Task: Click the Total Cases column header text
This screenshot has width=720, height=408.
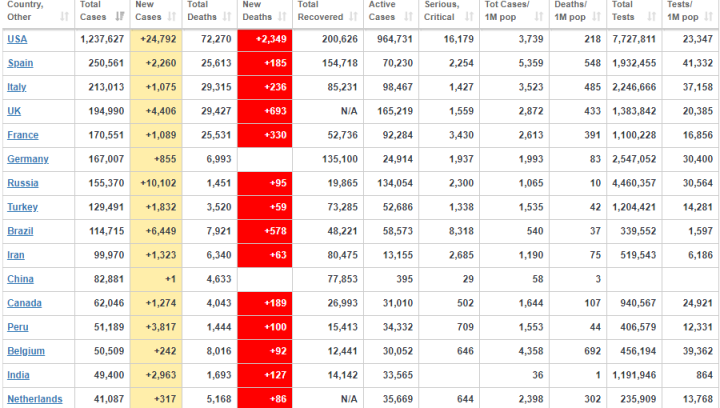Action: click(x=93, y=11)
